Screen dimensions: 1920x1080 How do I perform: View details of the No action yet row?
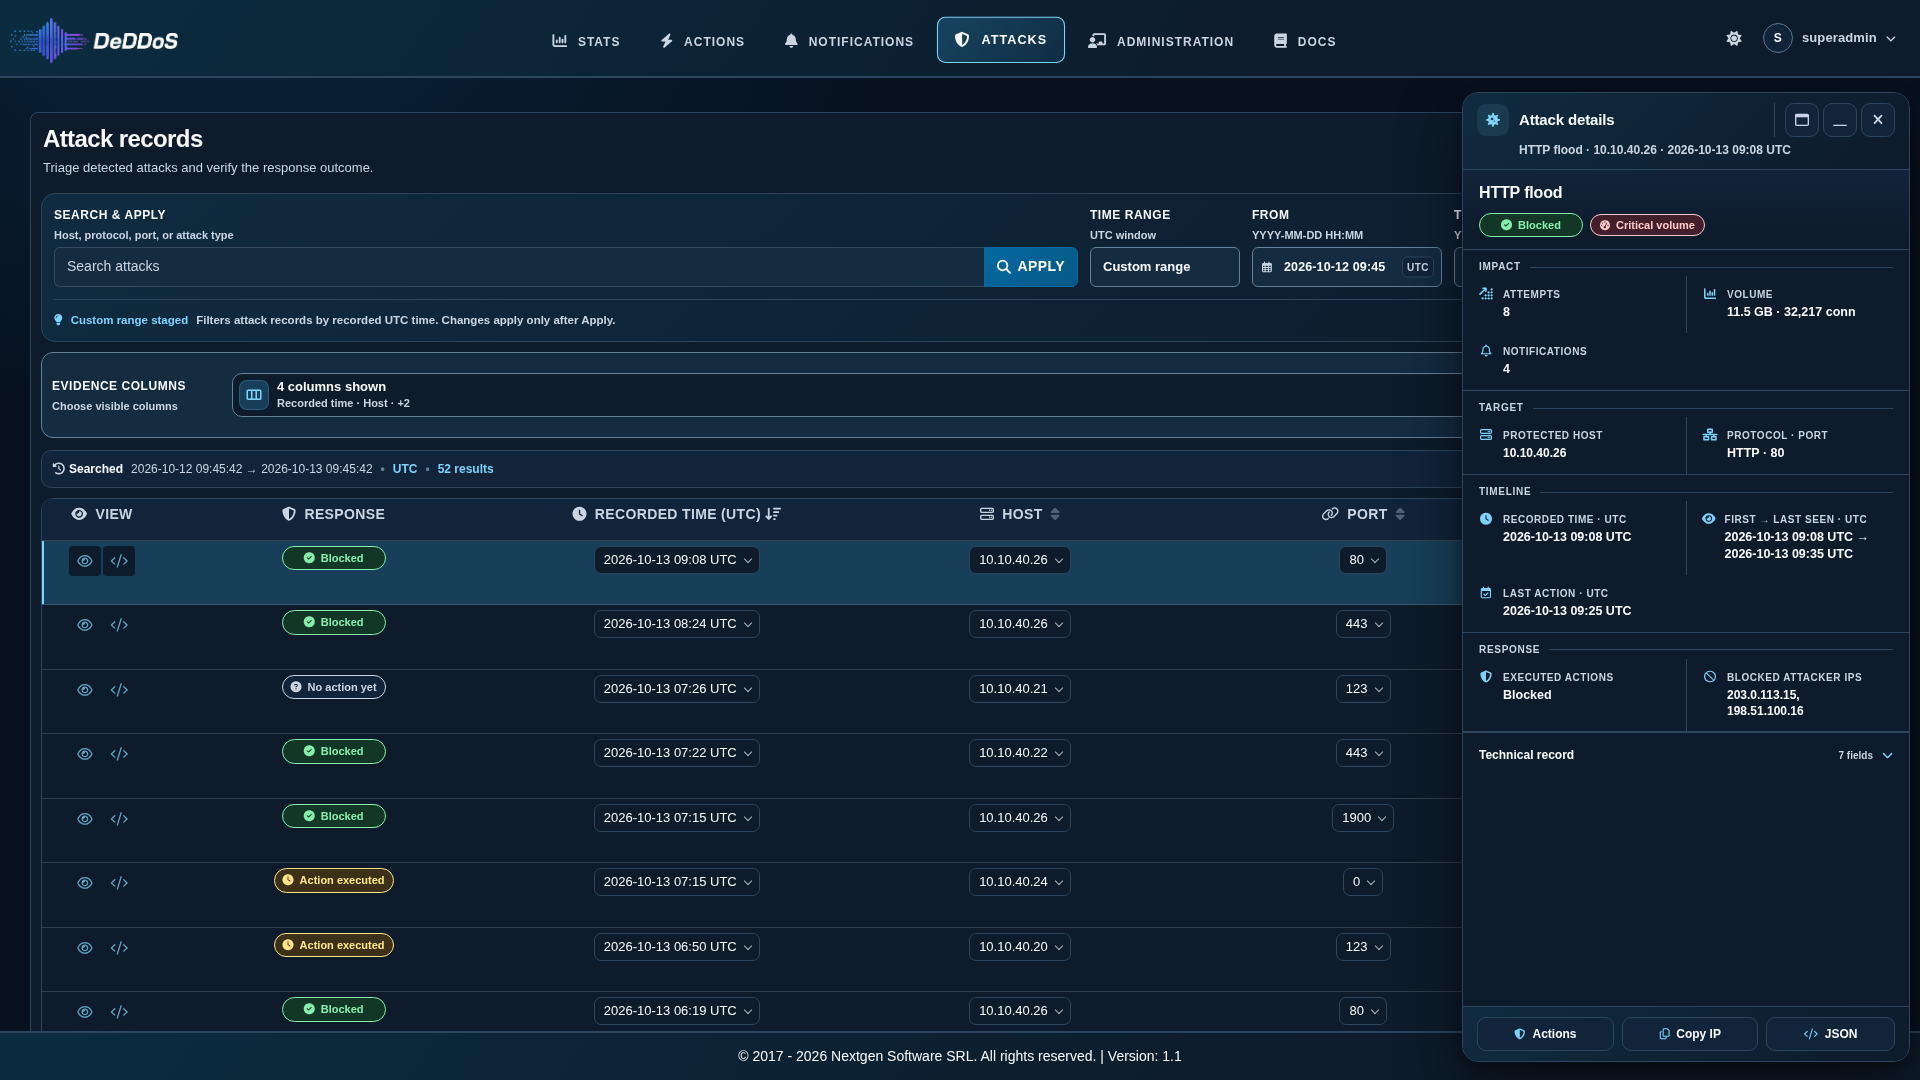pyautogui.click(x=85, y=690)
